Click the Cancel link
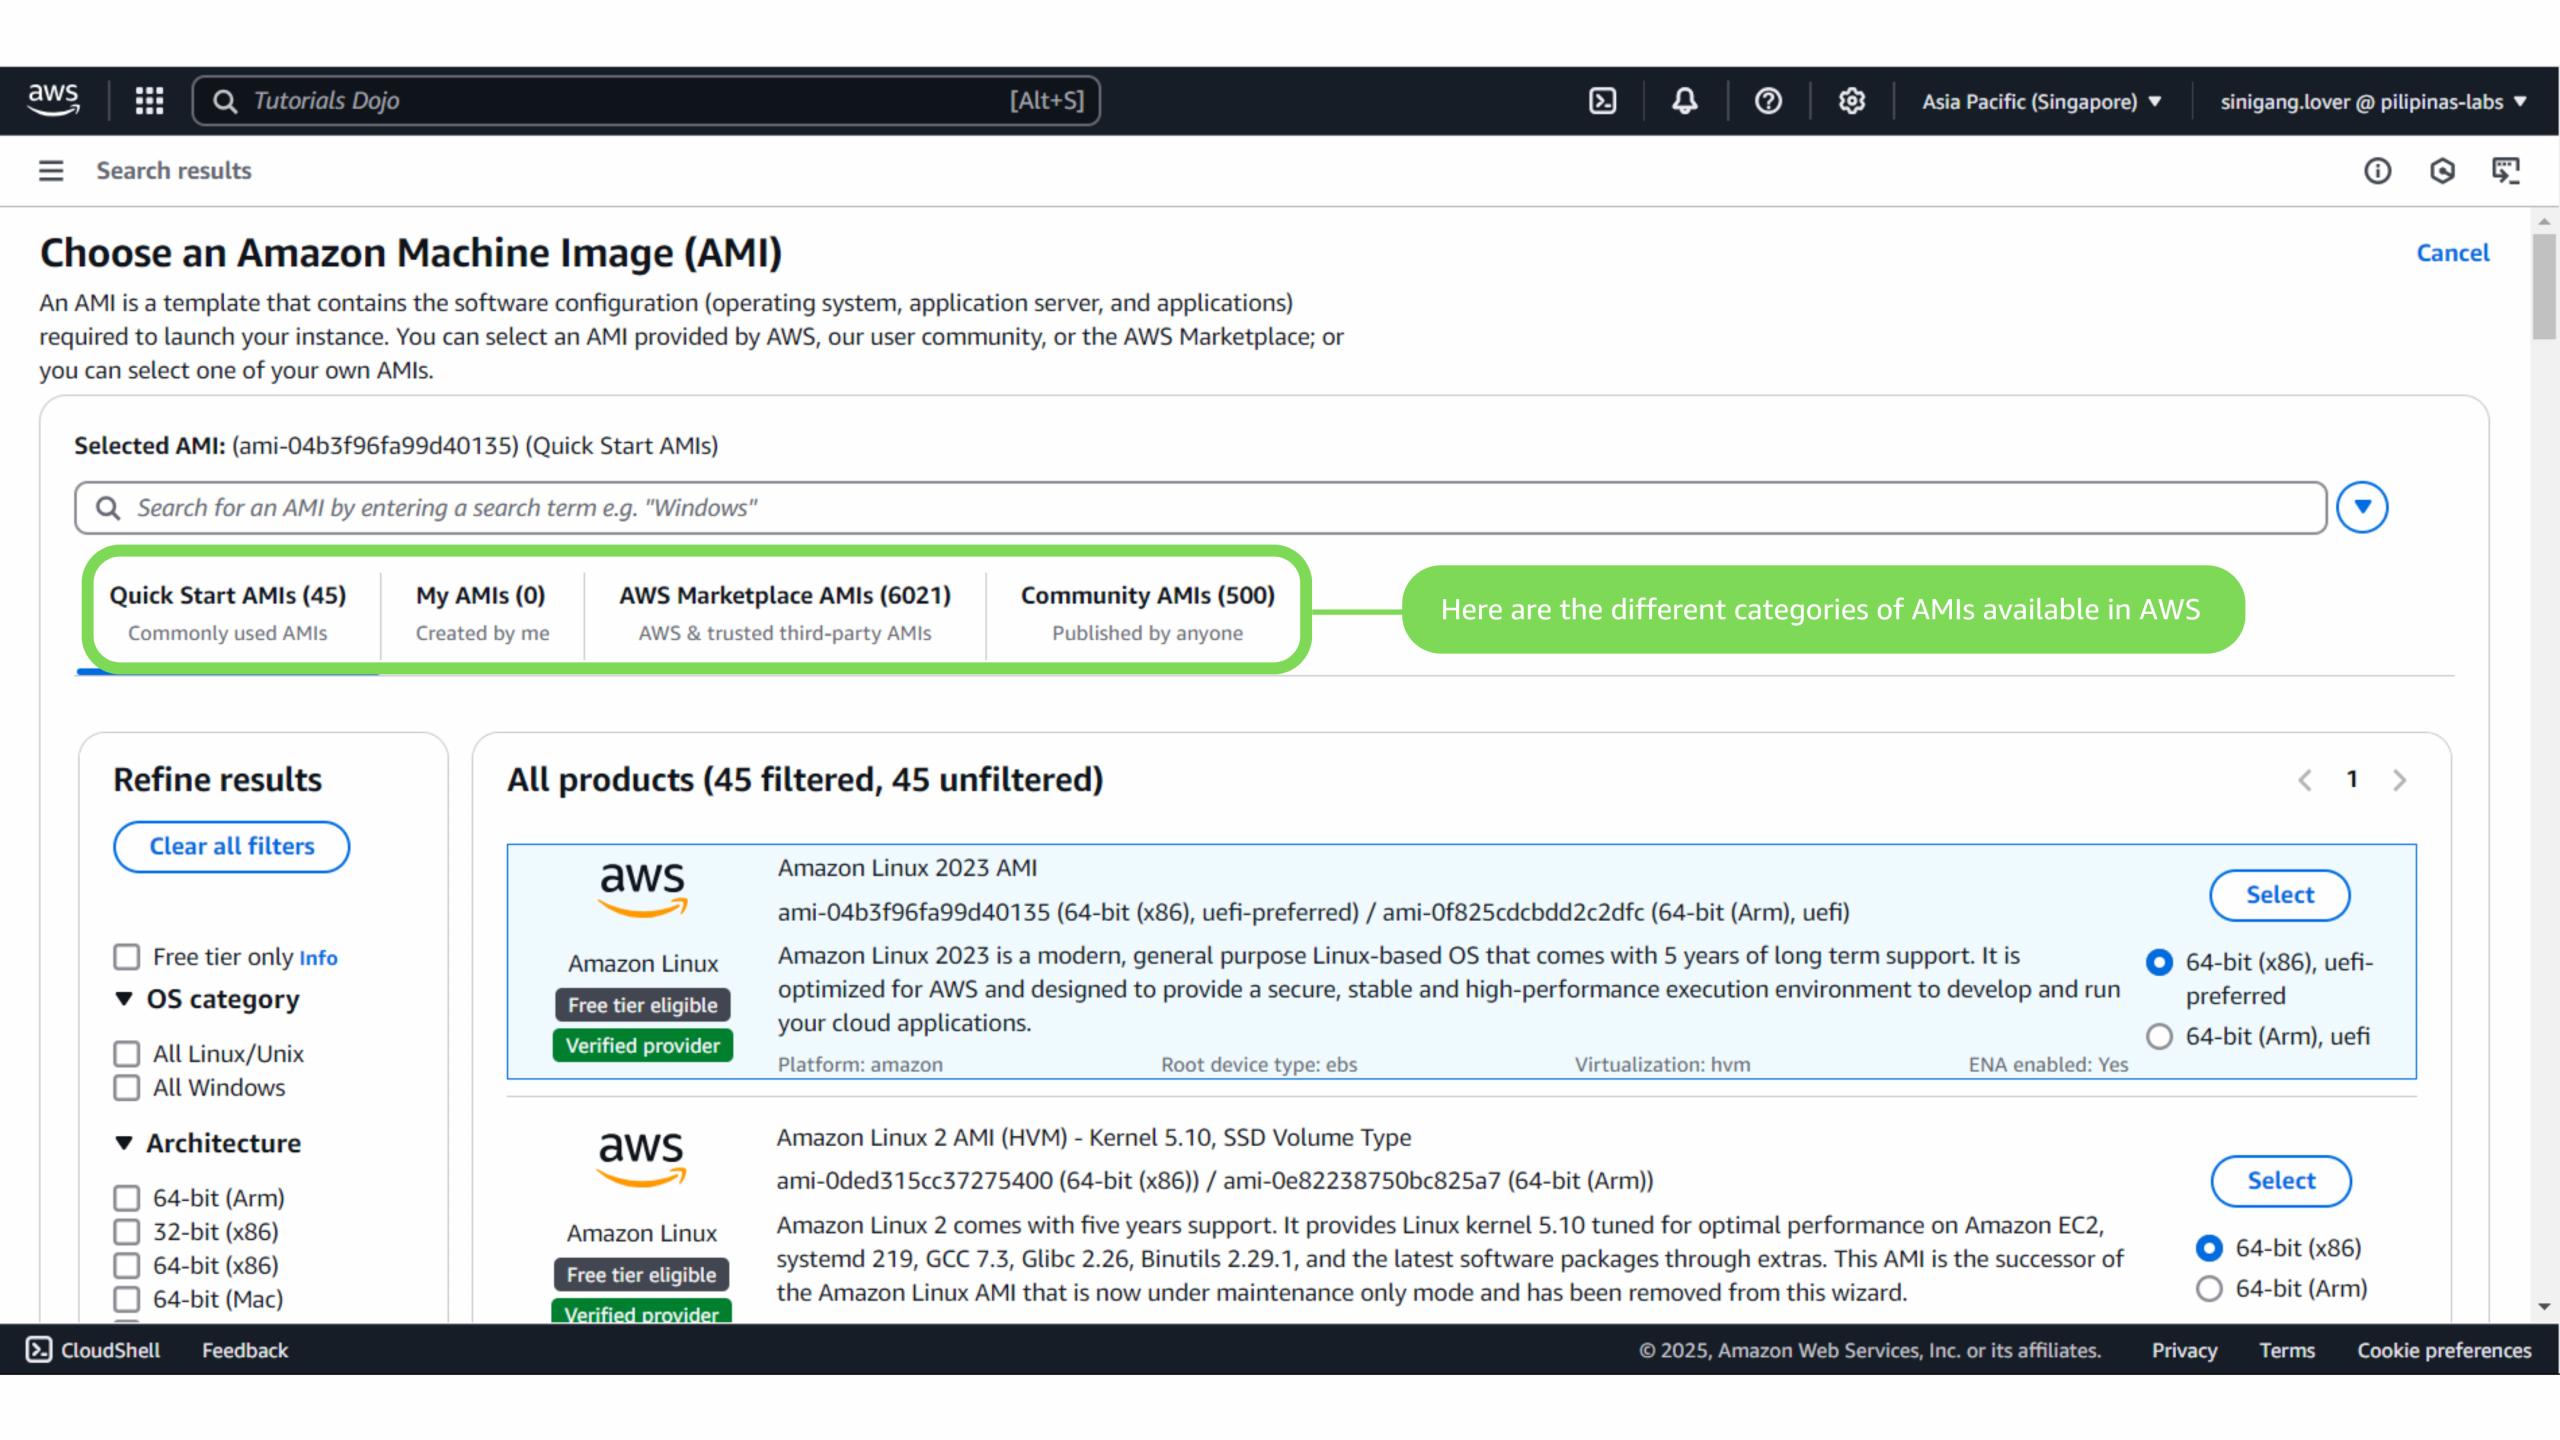The height and width of the screenshot is (1440, 2560). (2452, 253)
